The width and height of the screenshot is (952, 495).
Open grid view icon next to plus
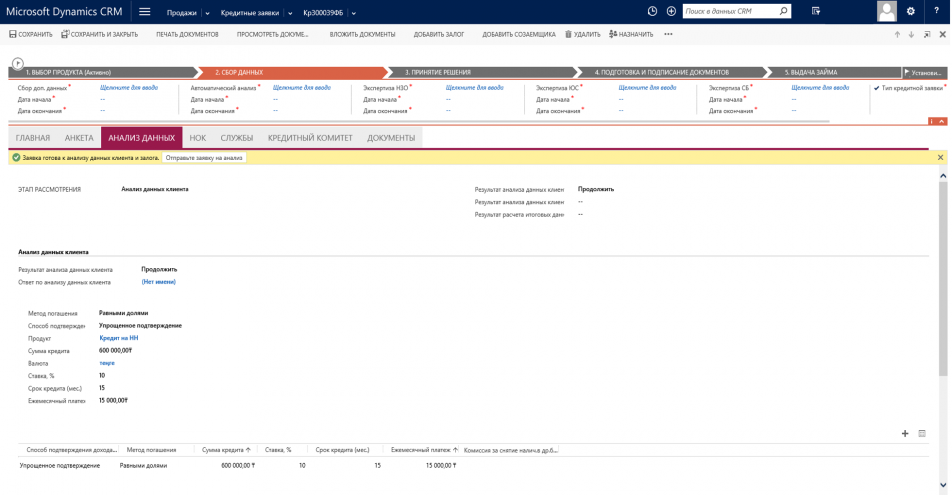pyautogui.click(x=922, y=434)
